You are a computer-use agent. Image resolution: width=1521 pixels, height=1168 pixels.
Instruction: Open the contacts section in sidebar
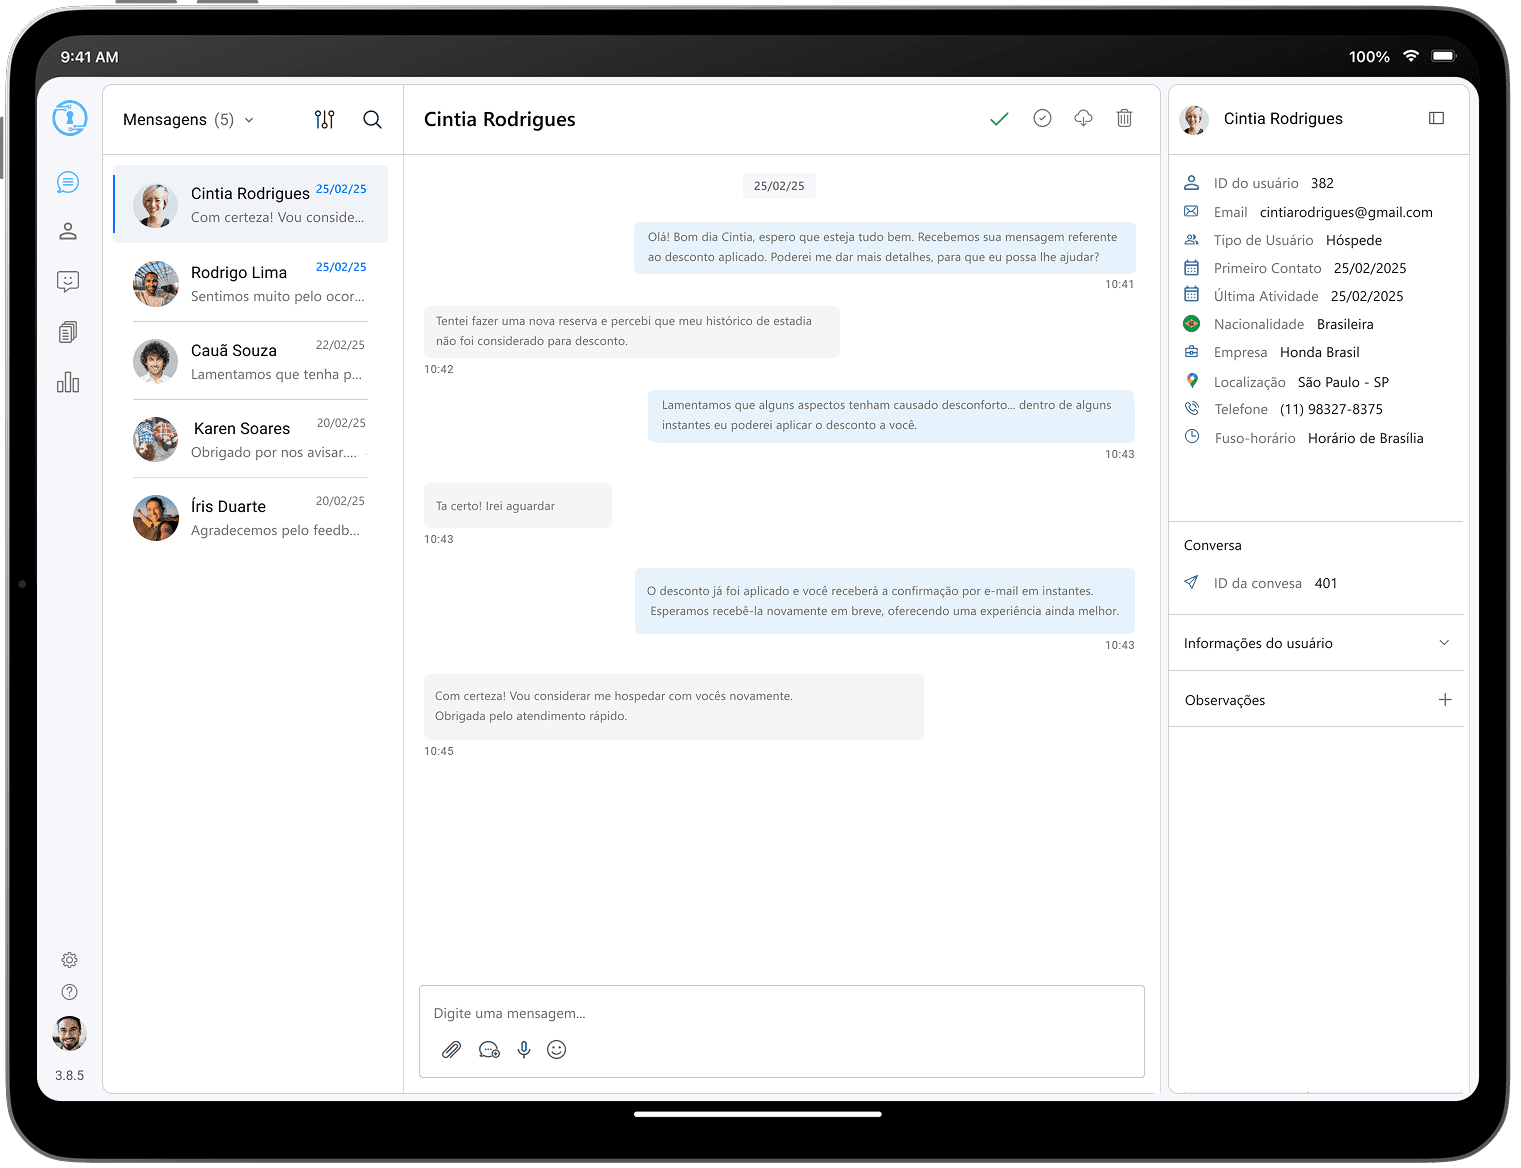pyautogui.click(x=68, y=231)
